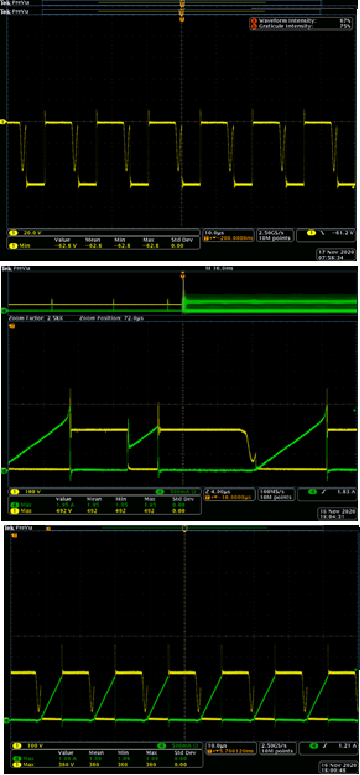The height and width of the screenshot is (775, 360).
Task: Click the green overview-window channel 4 marker
Action: click(4, 311)
